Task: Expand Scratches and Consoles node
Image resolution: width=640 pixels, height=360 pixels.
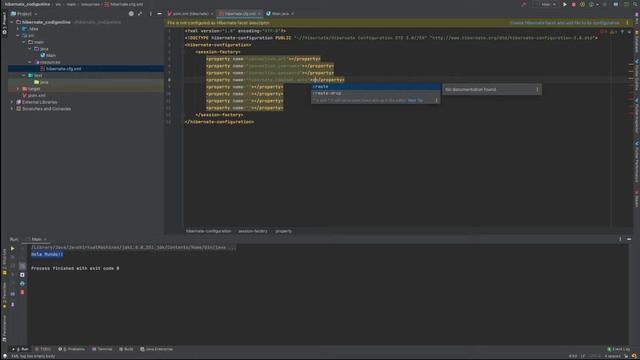Action: click(12, 109)
